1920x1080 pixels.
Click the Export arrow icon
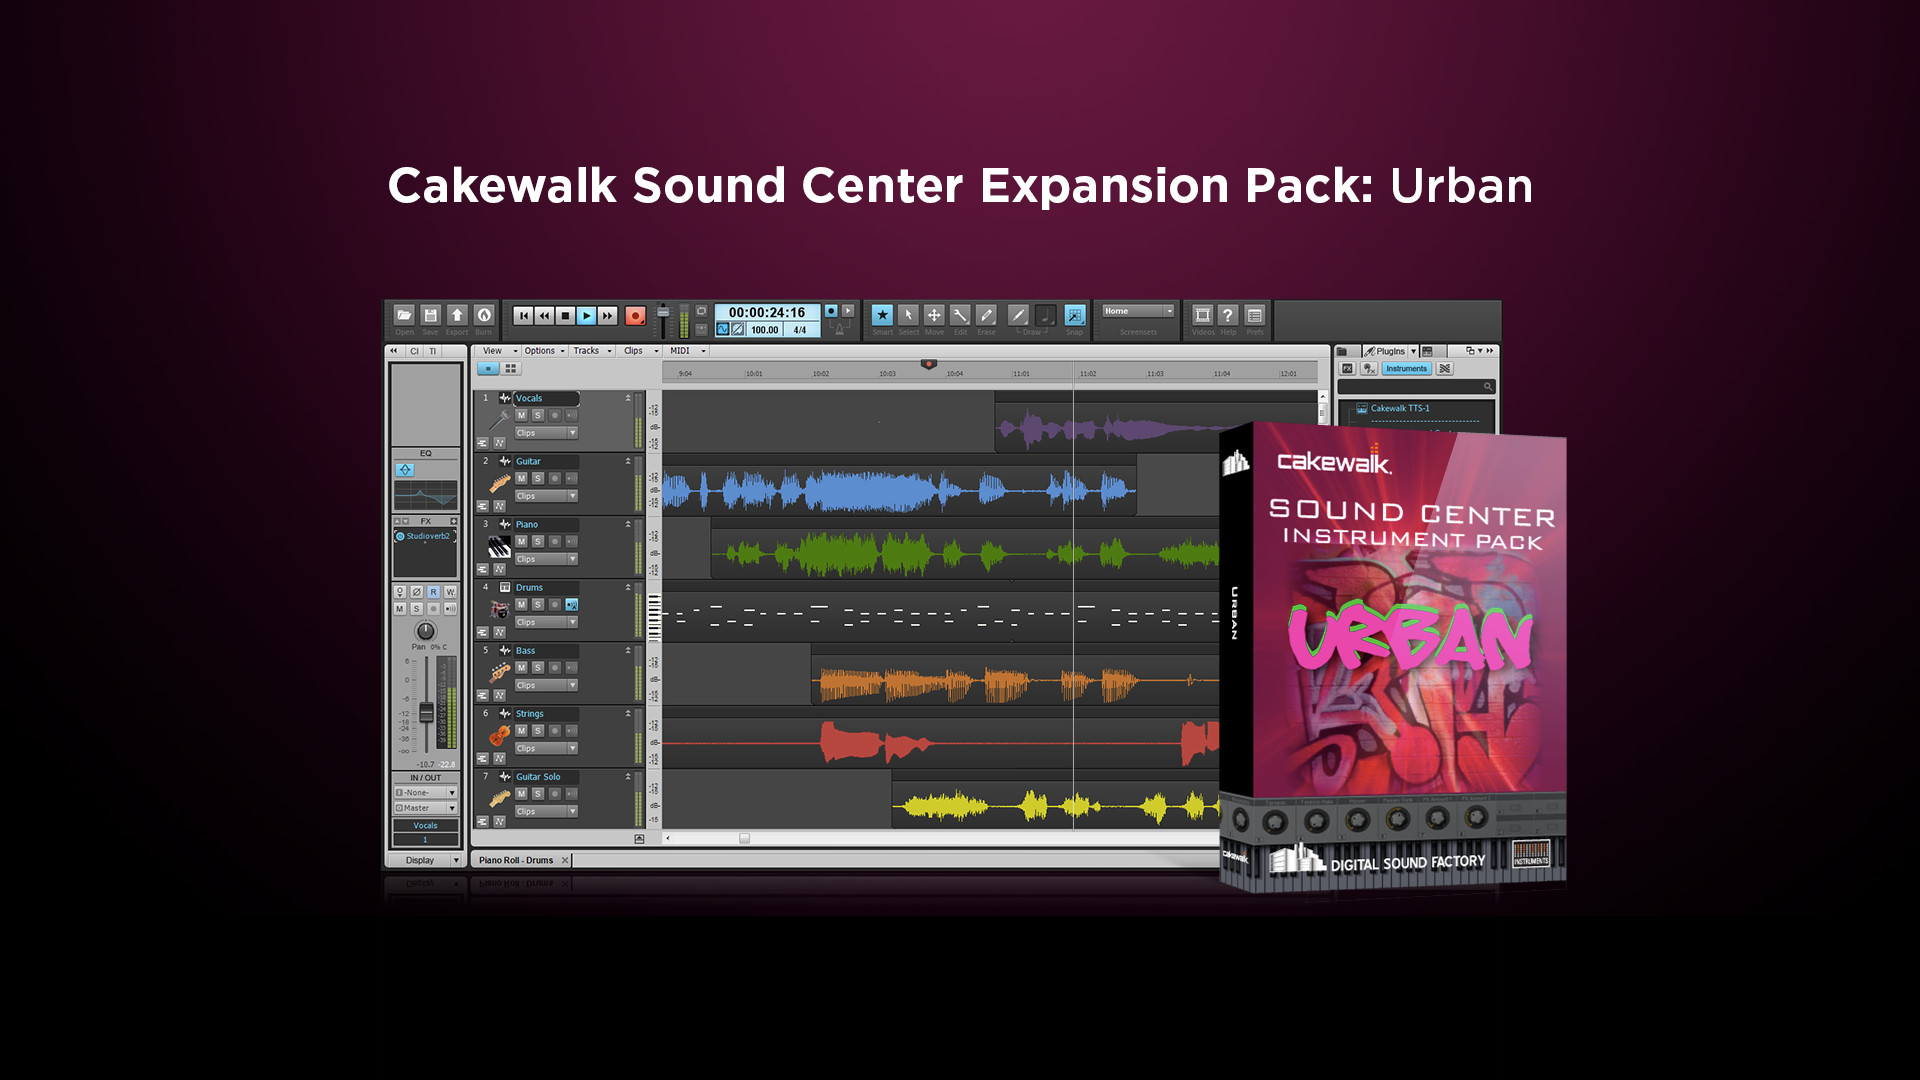pyautogui.click(x=457, y=315)
